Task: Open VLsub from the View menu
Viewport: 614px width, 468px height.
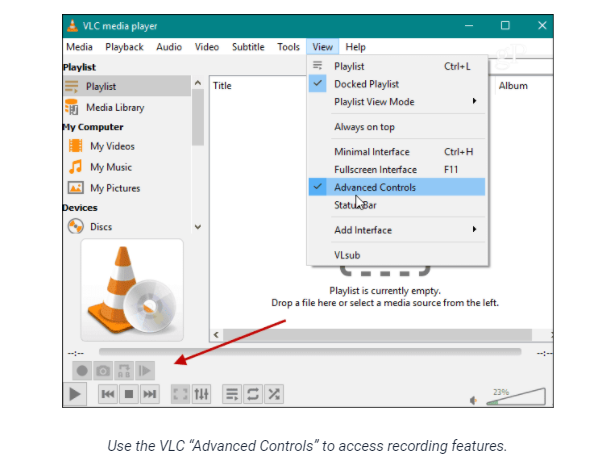Action: [397, 255]
